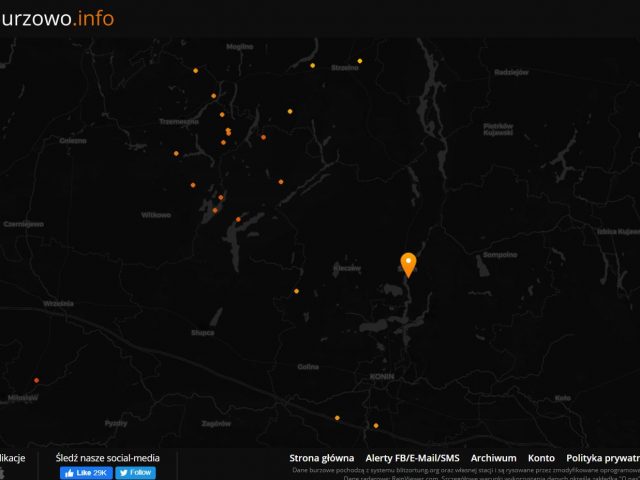Open the Konto page

point(541,458)
